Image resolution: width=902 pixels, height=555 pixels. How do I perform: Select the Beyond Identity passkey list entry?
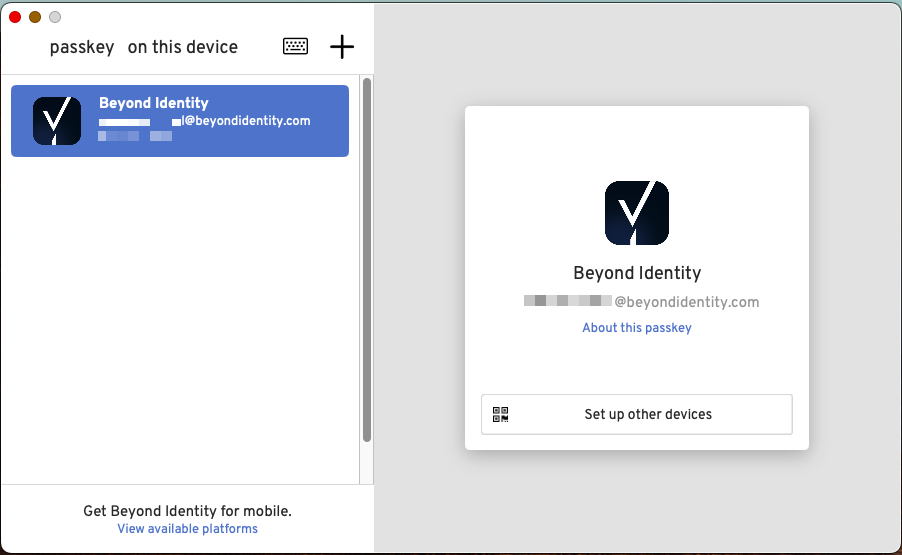180,121
